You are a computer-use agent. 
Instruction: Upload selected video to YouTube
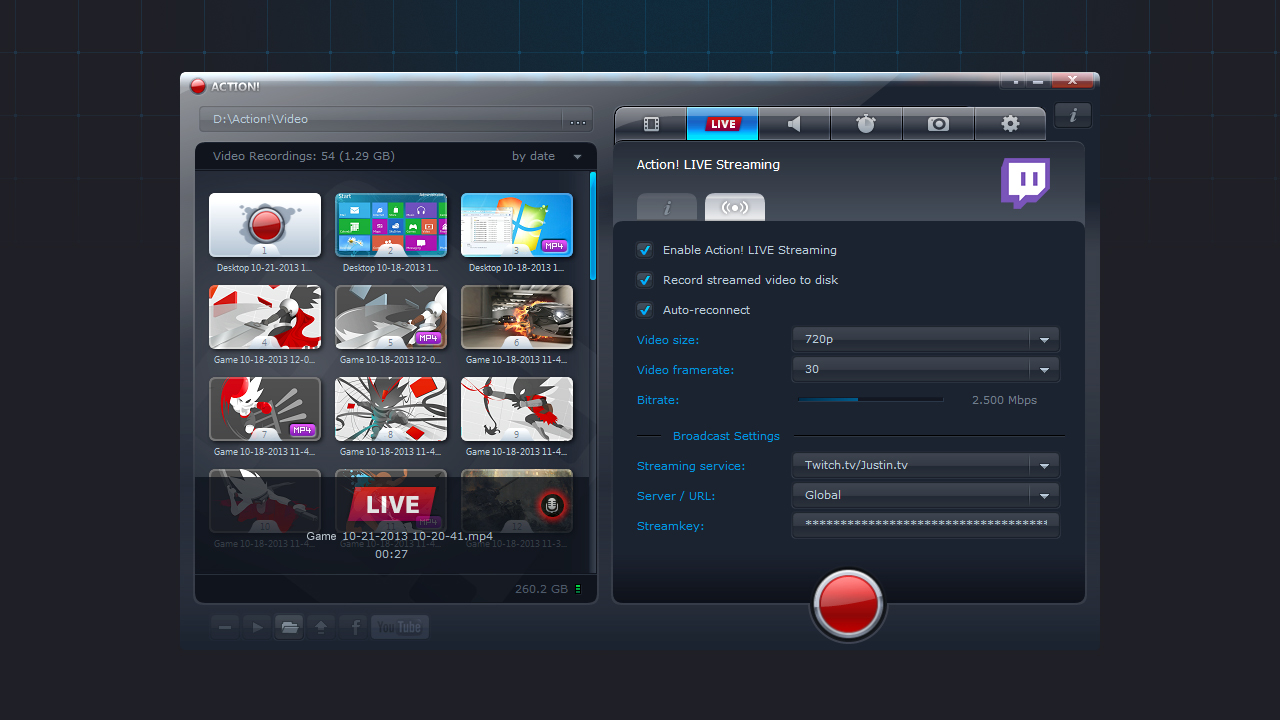[x=399, y=627]
